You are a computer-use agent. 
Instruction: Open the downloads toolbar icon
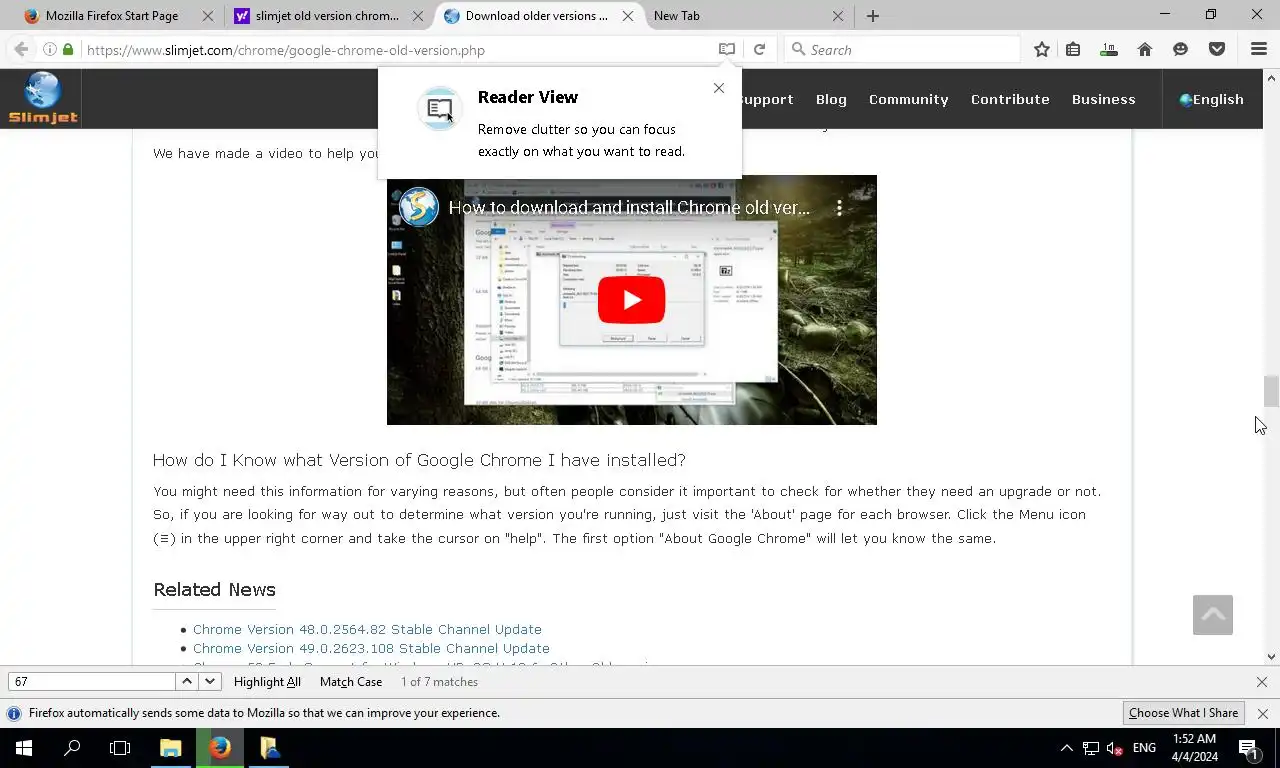coord(1109,49)
